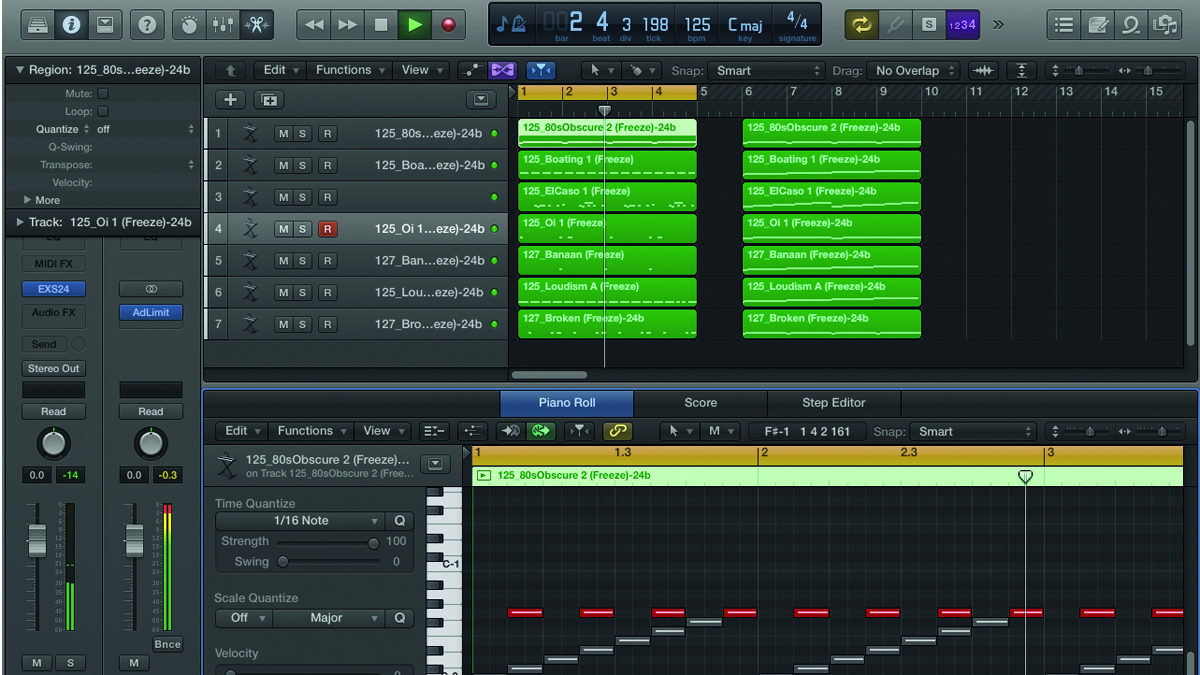Mute track 7 127_Bro

click(x=283, y=324)
